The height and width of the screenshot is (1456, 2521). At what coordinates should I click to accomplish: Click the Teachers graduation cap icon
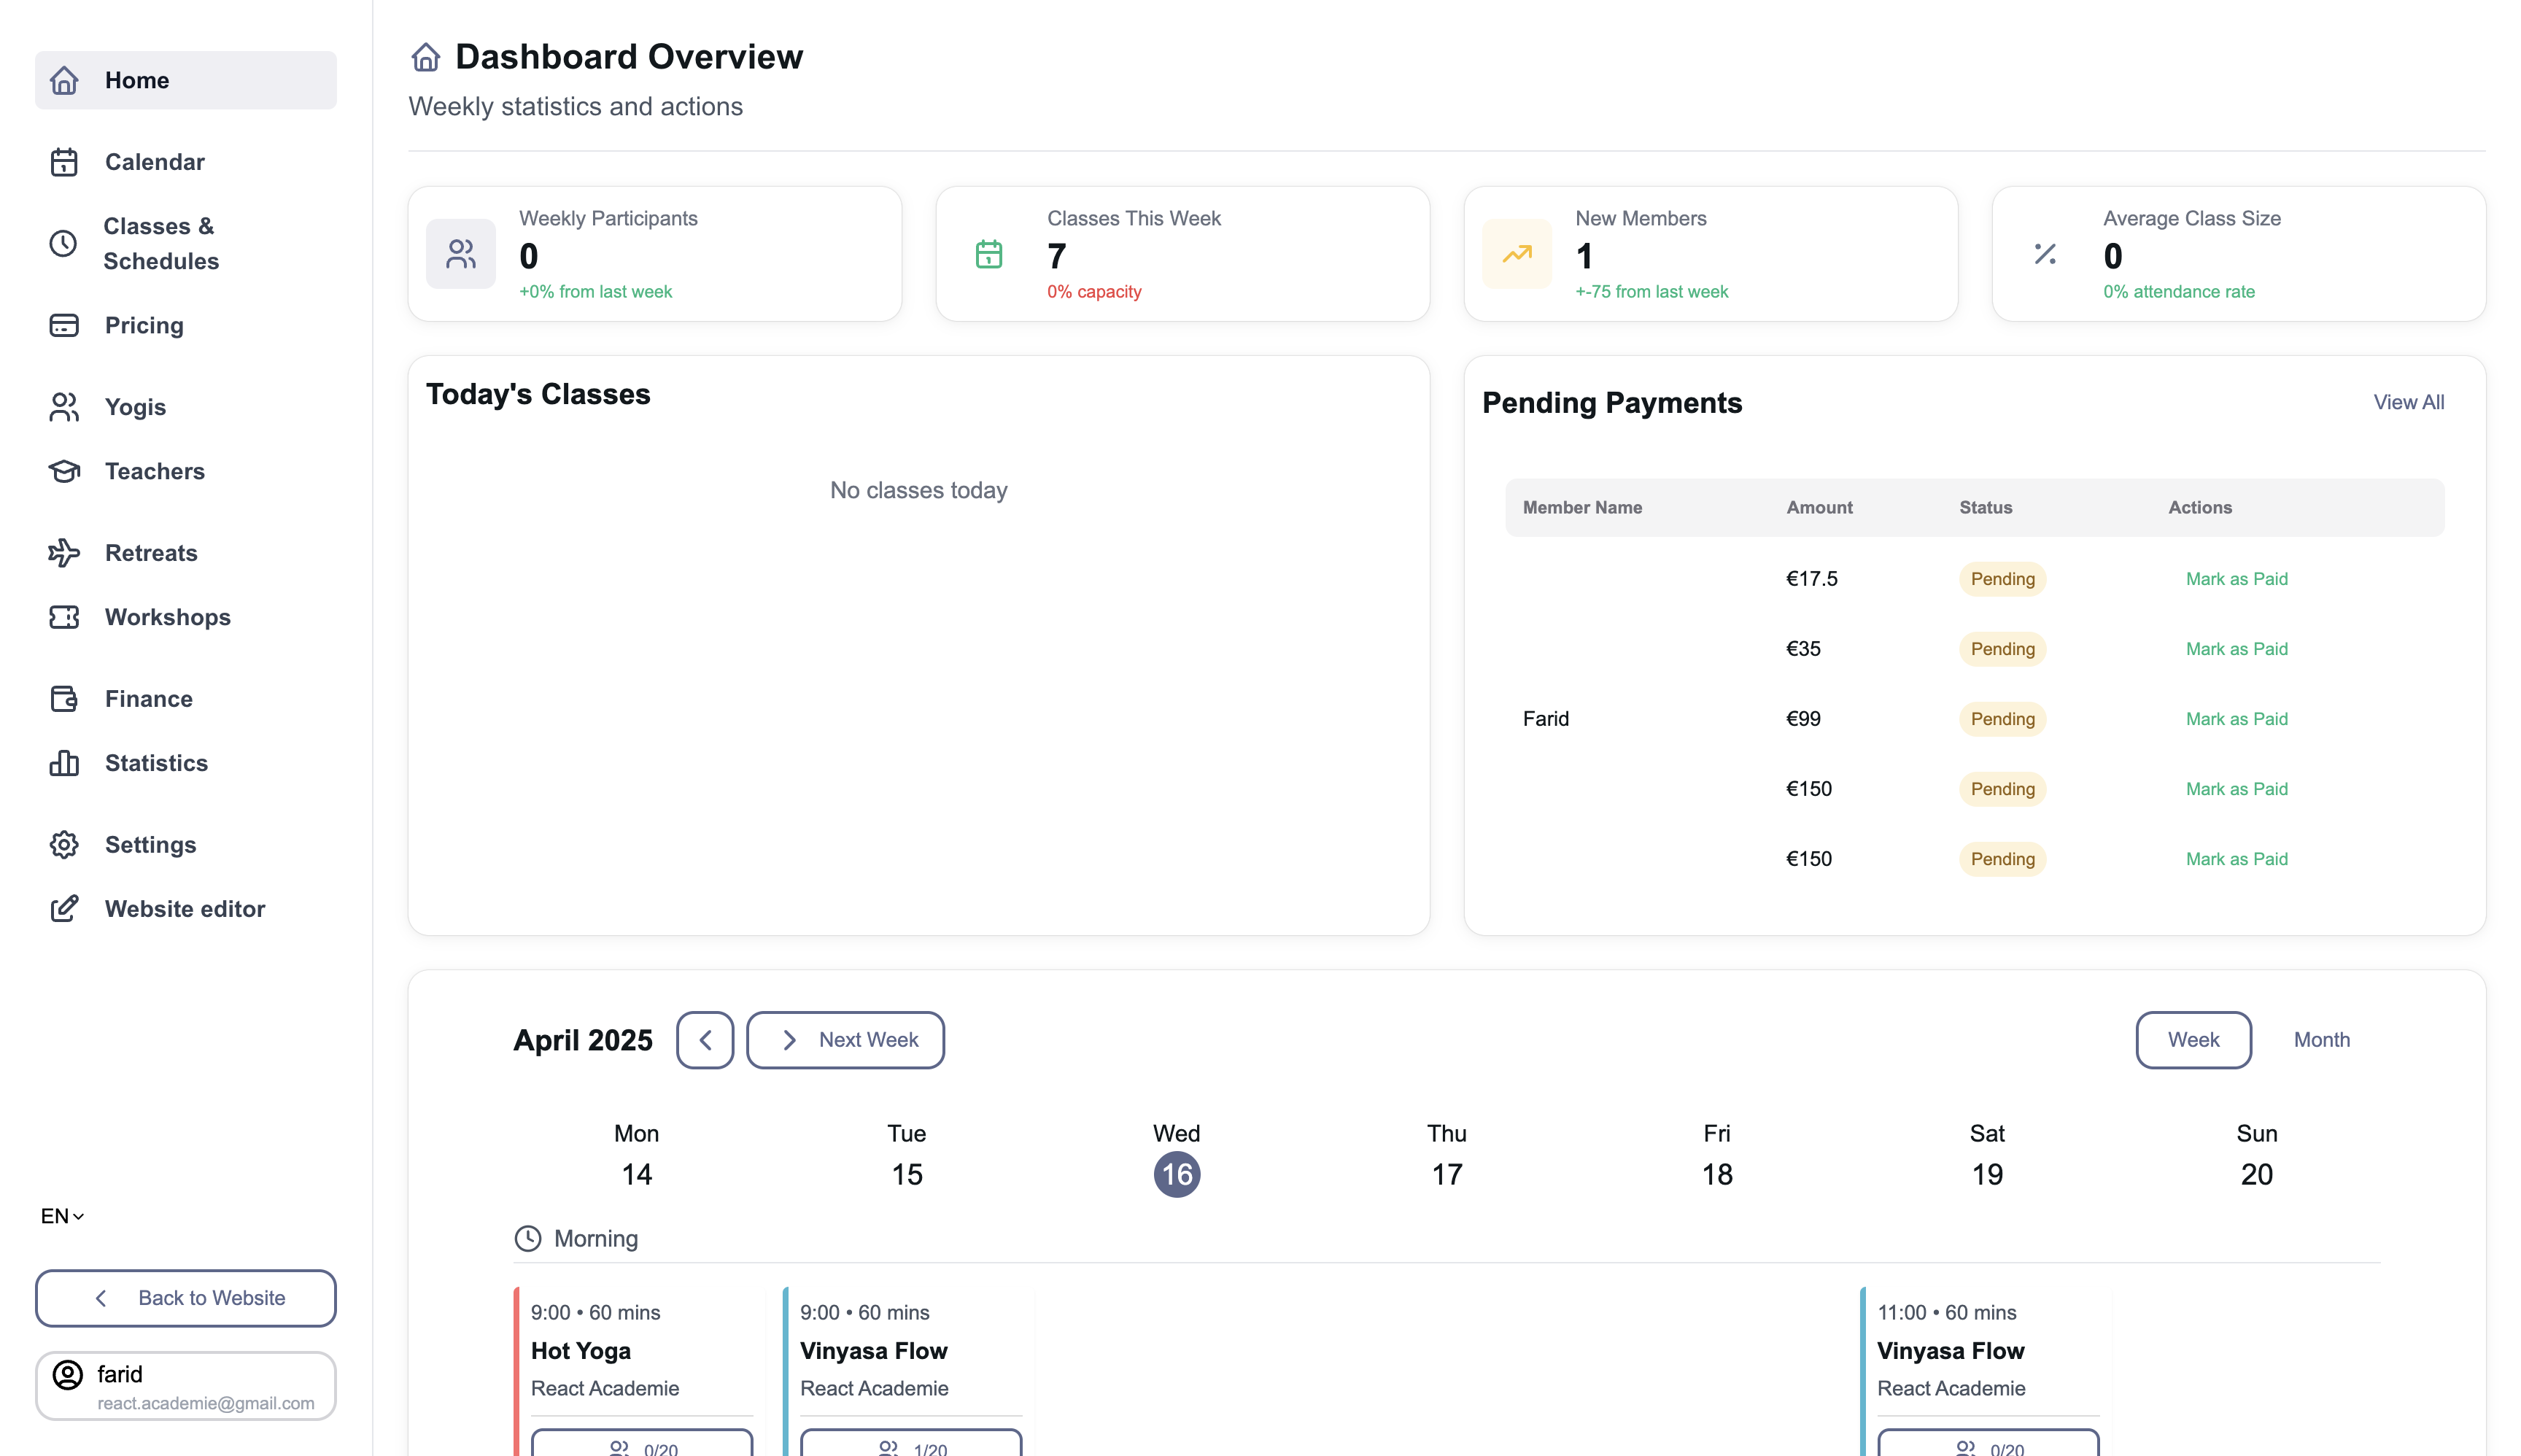(64, 471)
